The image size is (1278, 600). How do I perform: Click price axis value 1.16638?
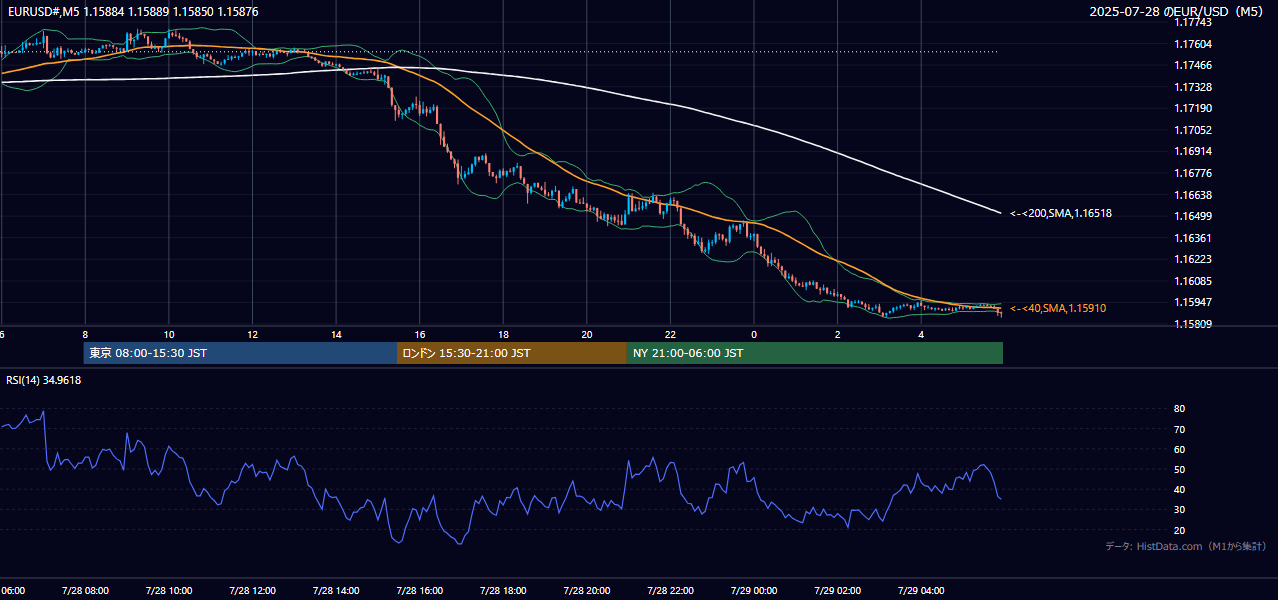click(x=1193, y=195)
